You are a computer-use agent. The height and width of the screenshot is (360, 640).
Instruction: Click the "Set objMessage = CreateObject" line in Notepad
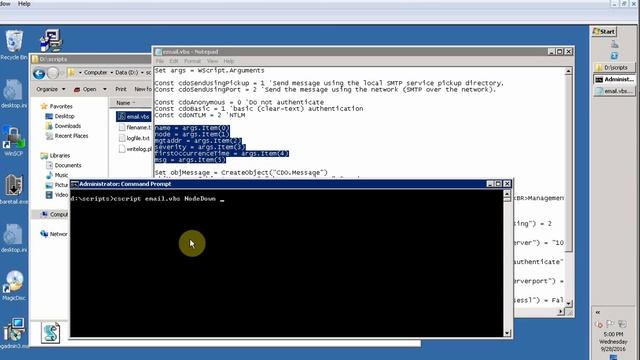click(241, 173)
